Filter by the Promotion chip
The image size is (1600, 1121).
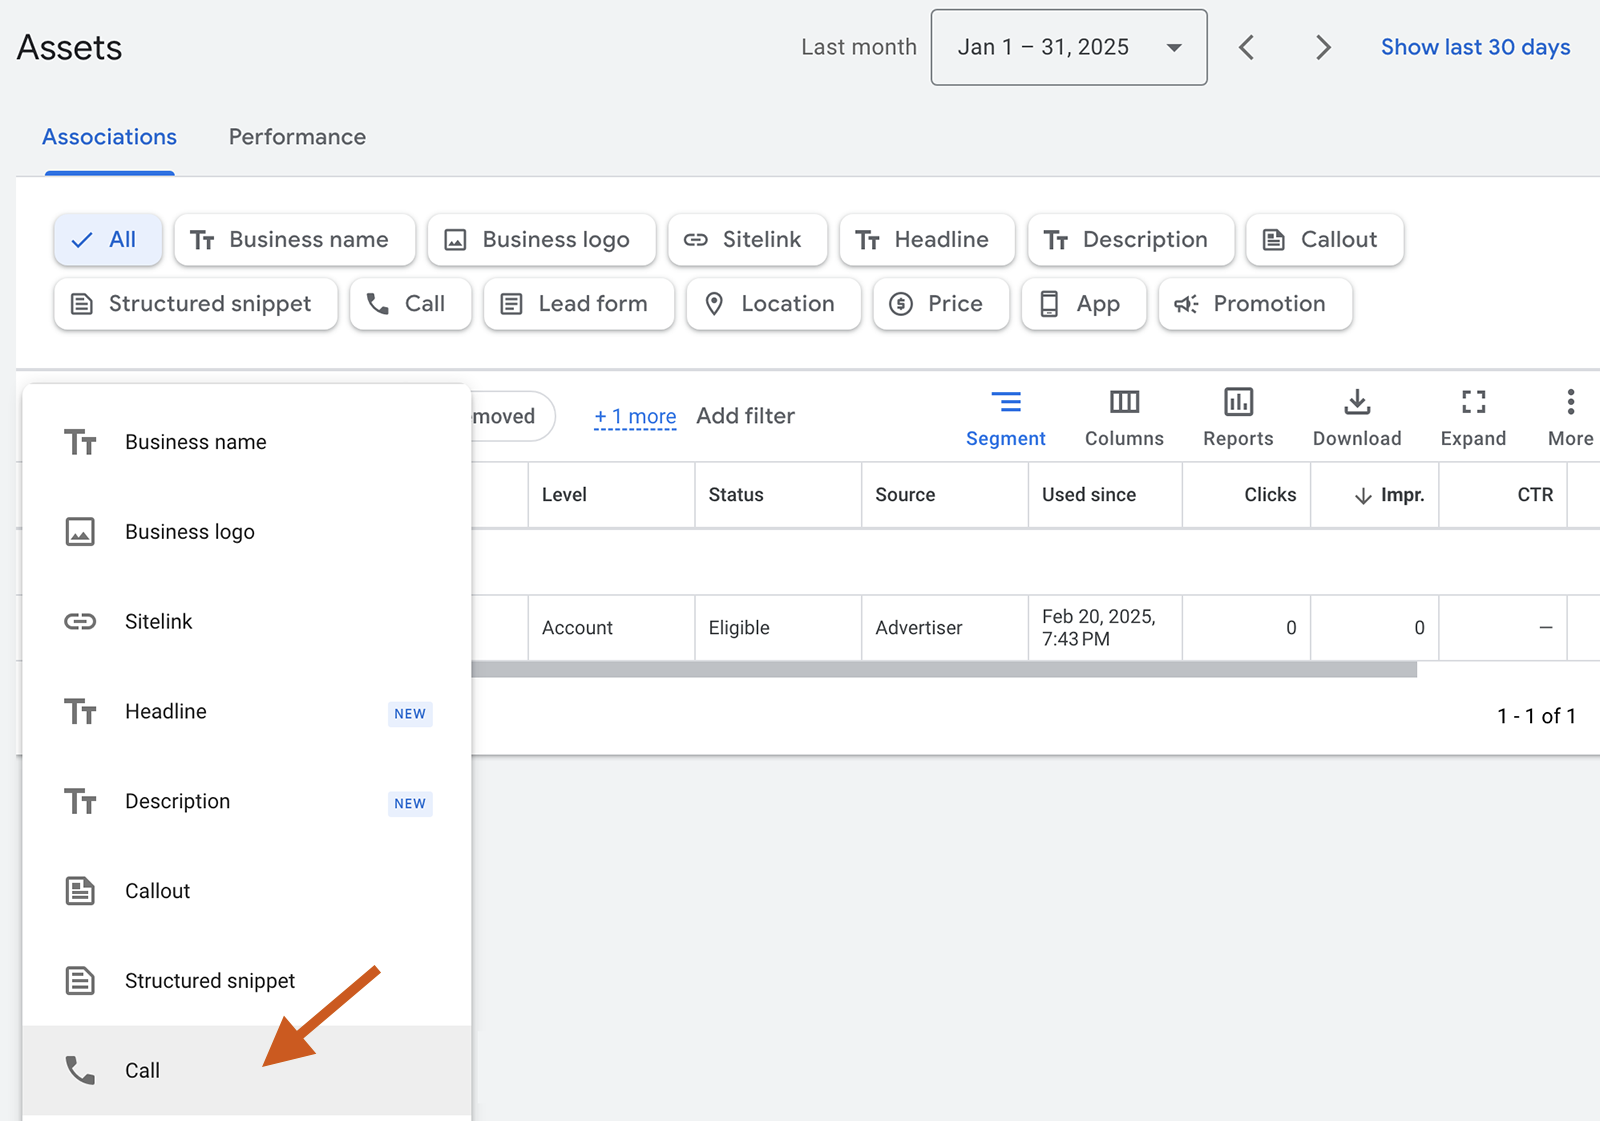coord(1255,304)
